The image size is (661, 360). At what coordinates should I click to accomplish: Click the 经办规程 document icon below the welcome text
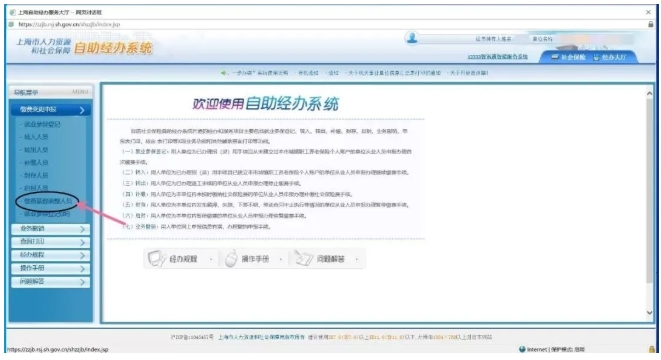156,258
